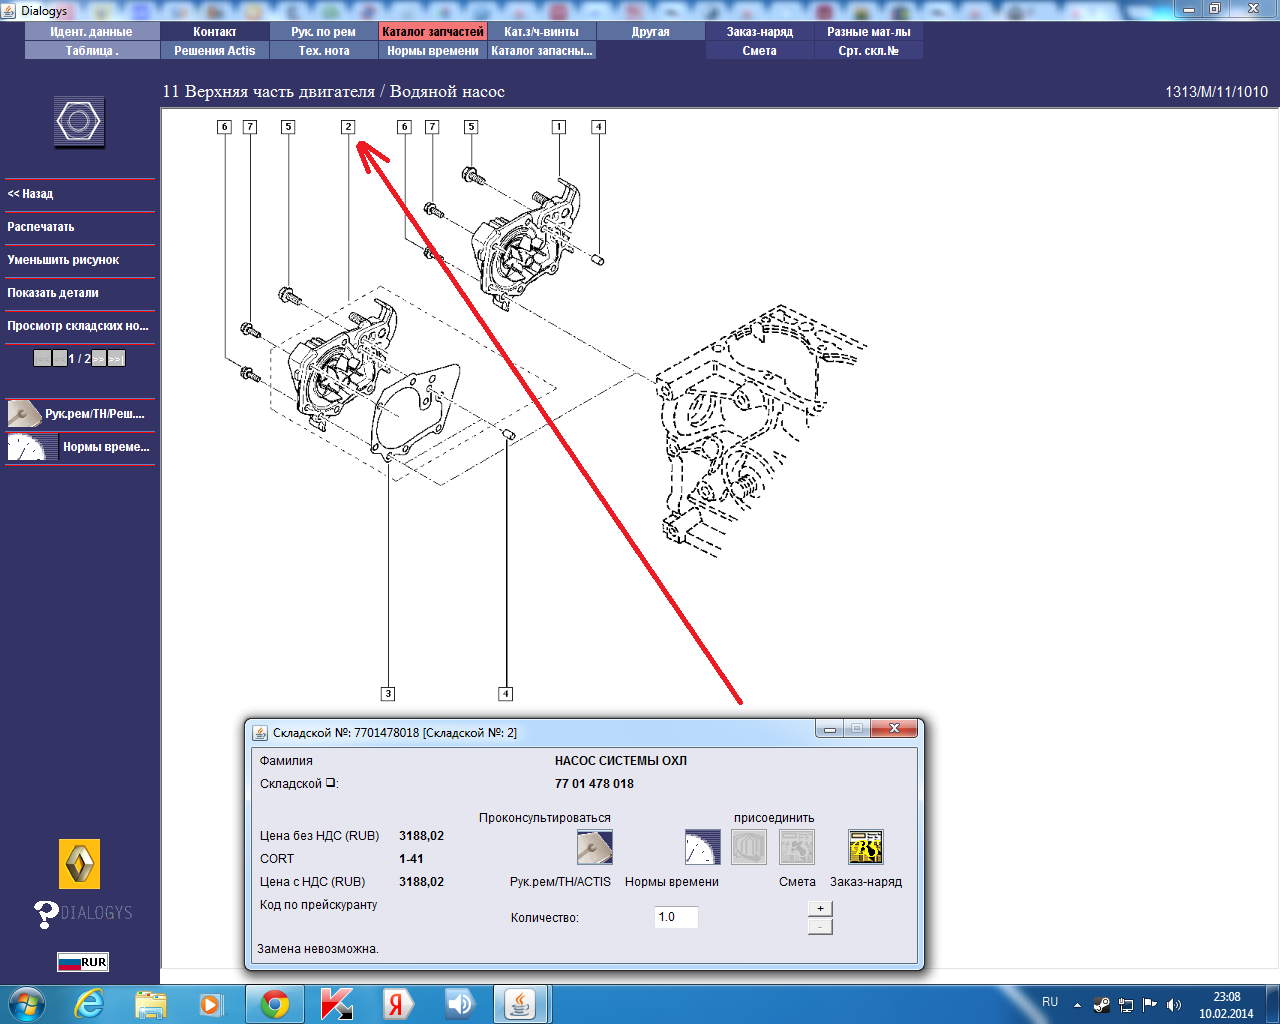The width and height of the screenshot is (1280, 1024).
Task: Select callout number 3 in the diagram
Action: (x=388, y=694)
